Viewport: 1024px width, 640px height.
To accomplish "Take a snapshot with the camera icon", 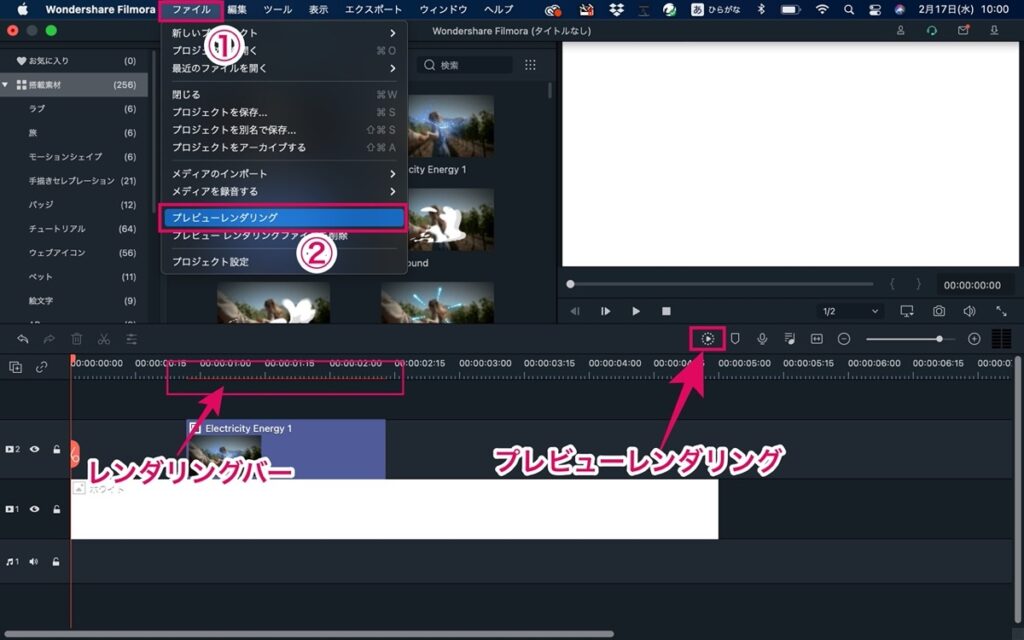I will coord(938,312).
